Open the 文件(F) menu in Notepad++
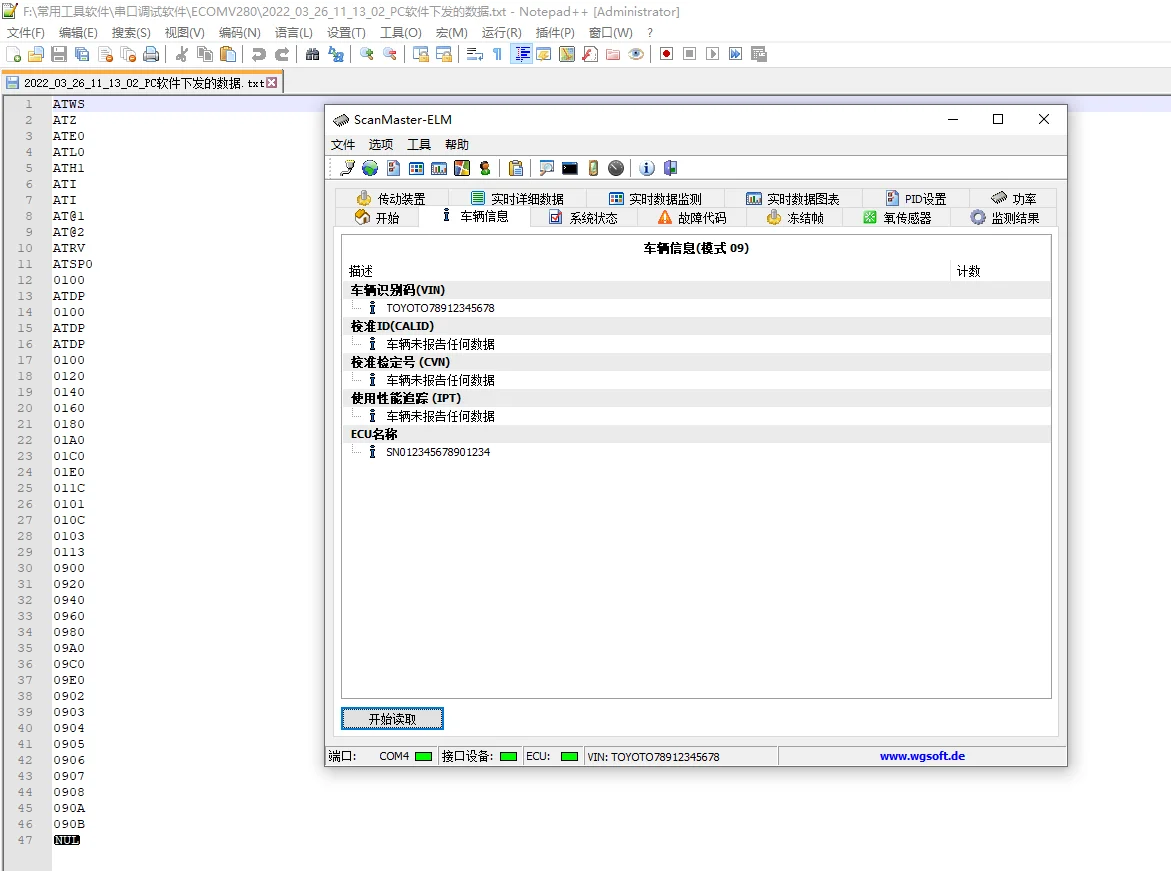Image resolution: width=1171 pixels, height=871 pixels. click(25, 33)
